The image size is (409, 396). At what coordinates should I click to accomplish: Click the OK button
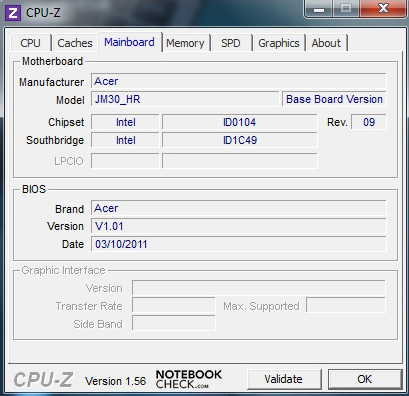coord(365,379)
